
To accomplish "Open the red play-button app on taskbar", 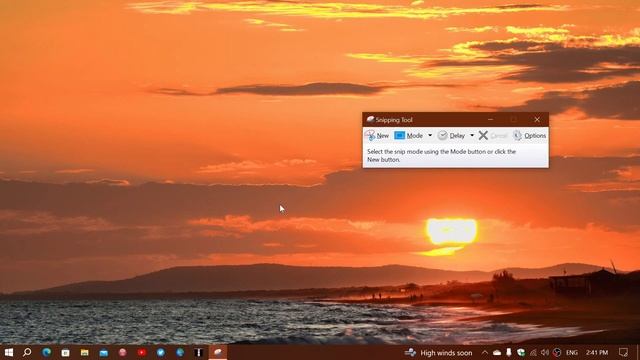I will click(142, 352).
